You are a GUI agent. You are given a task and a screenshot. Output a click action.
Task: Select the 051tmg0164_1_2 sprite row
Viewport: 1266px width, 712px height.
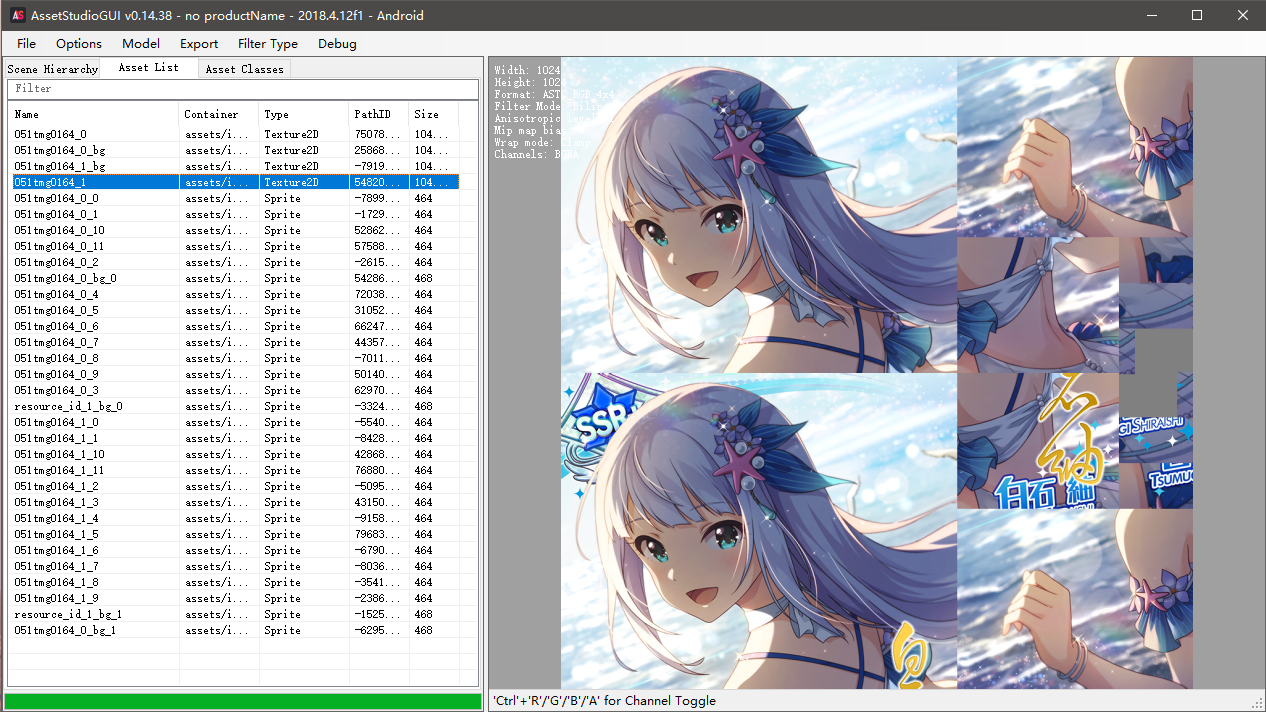pyautogui.click(x=235, y=486)
